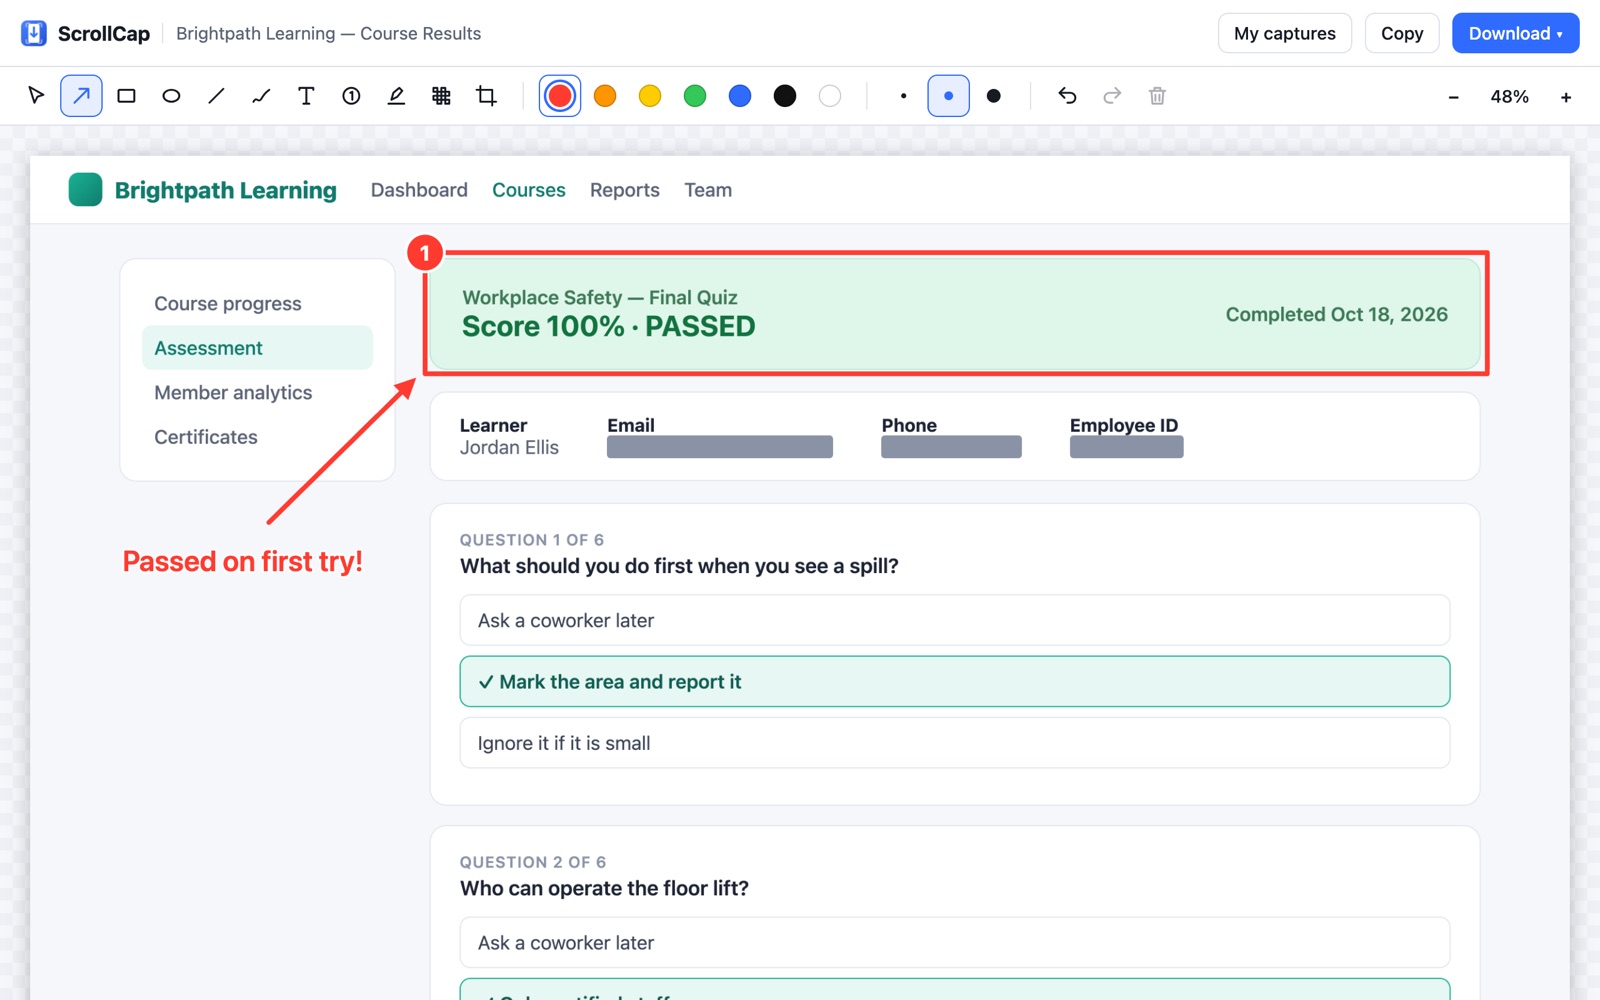Select the freehand squiggle draw tool

tap(261, 96)
